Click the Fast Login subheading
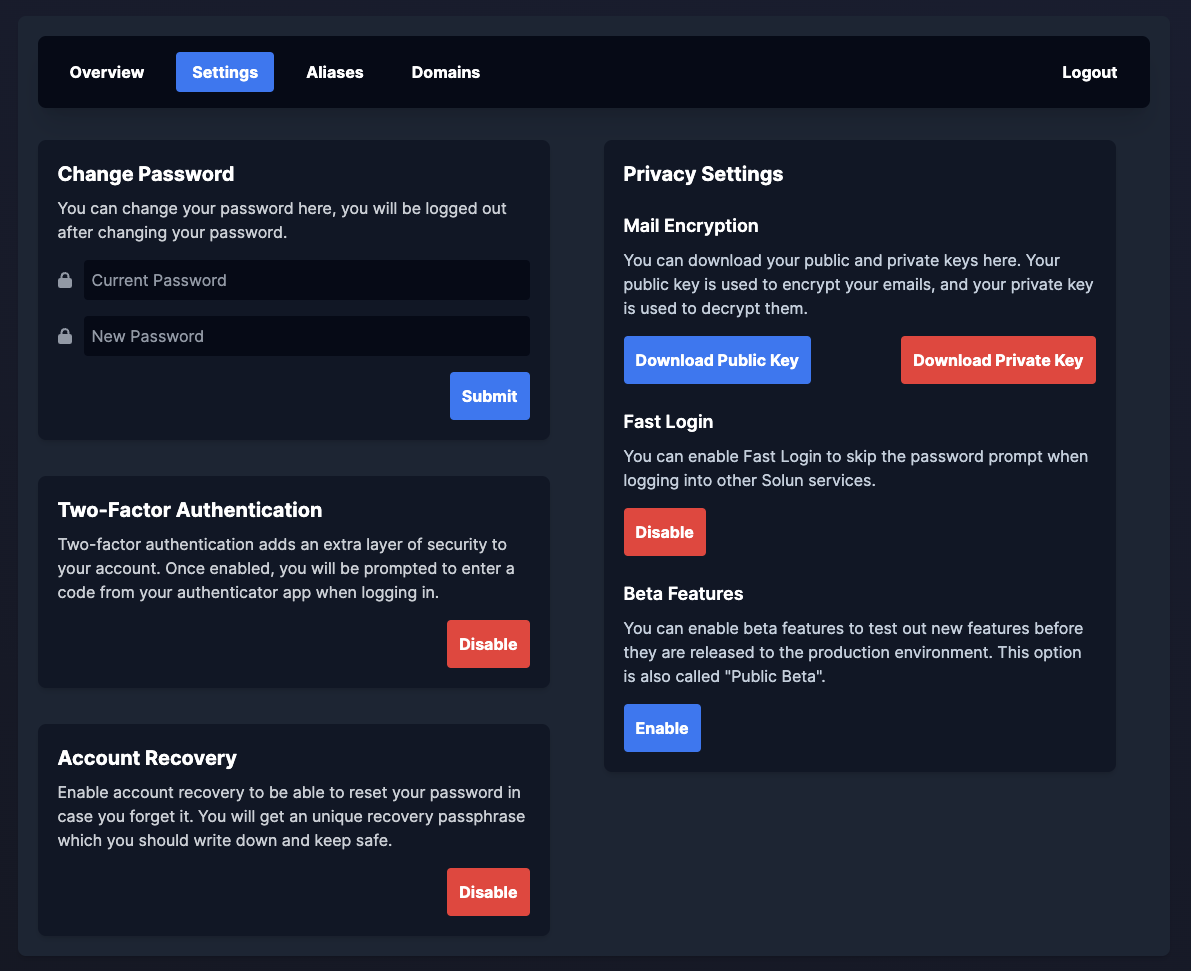 click(668, 422)
